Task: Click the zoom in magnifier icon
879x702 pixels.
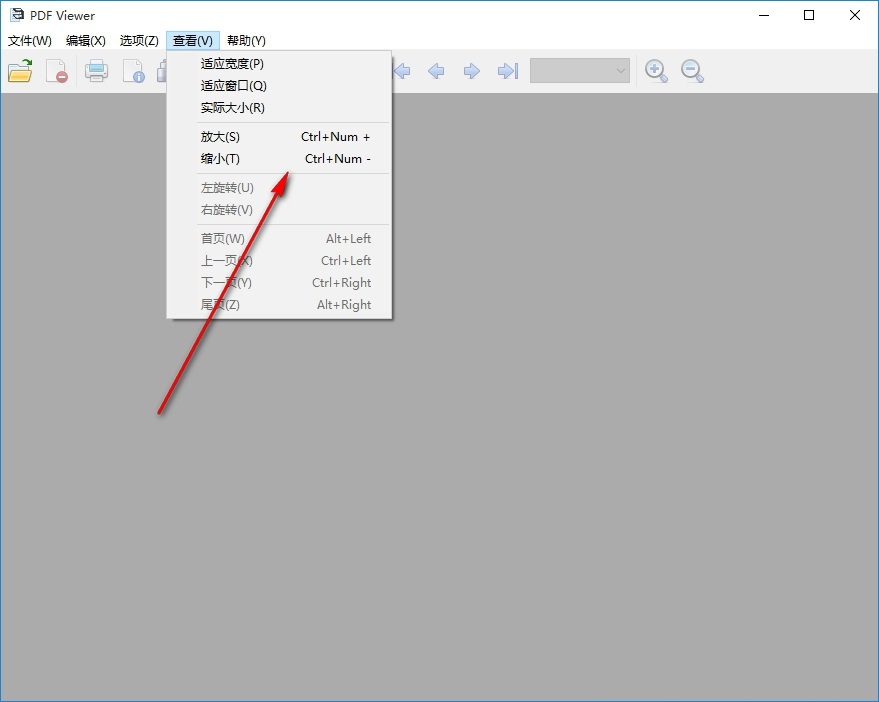Action: click(x=656, y=71)
